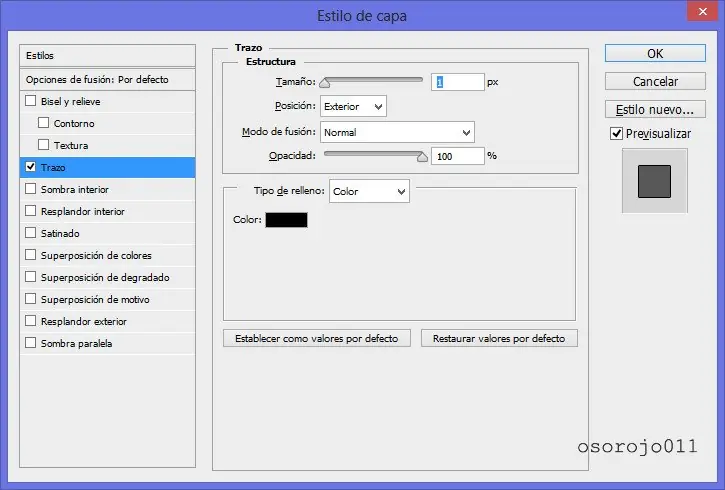
Task: Select the Estilos list header
Action: pyautogui.click(x=107, y=55)
